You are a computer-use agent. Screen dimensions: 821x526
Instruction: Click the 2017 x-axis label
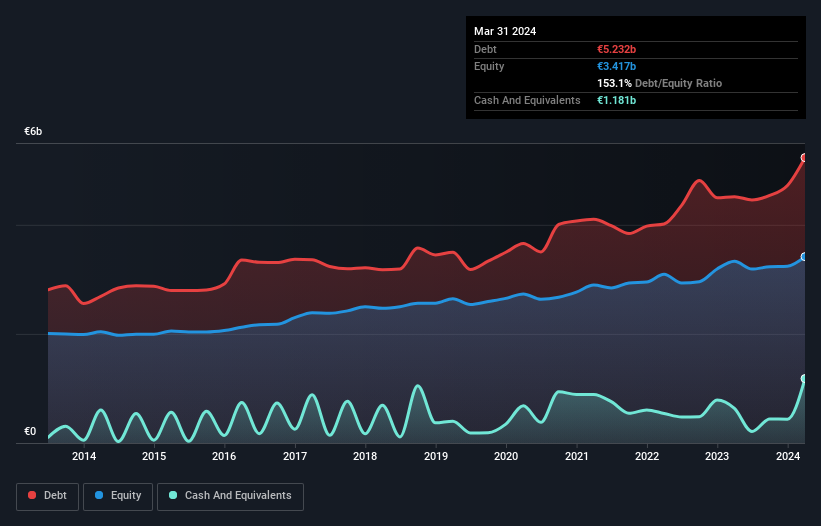295,456
